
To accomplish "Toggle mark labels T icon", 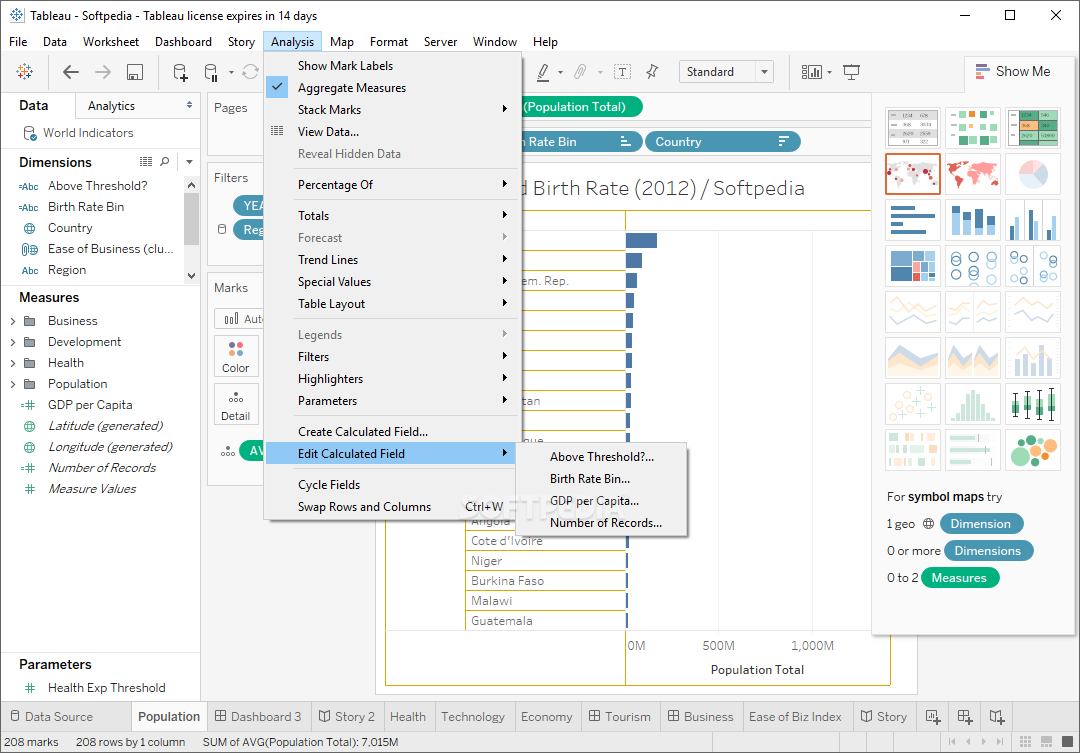I will pos(623,72).
